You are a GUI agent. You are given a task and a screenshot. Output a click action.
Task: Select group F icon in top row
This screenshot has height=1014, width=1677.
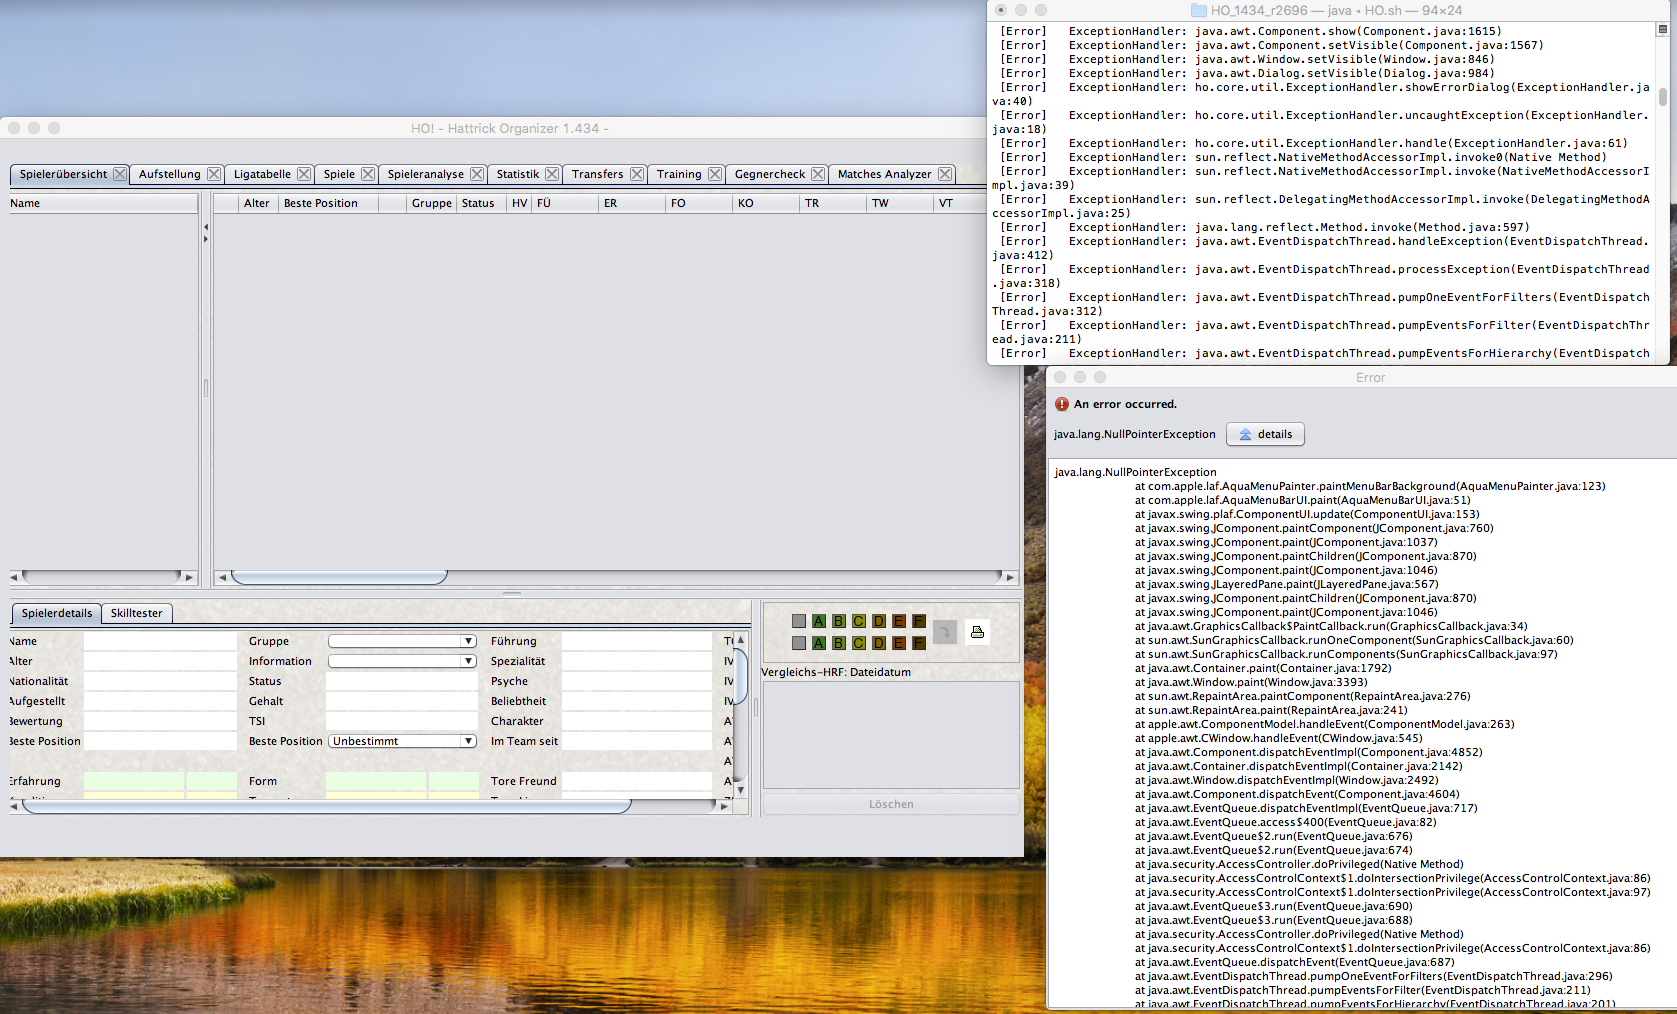coord(919,621)
